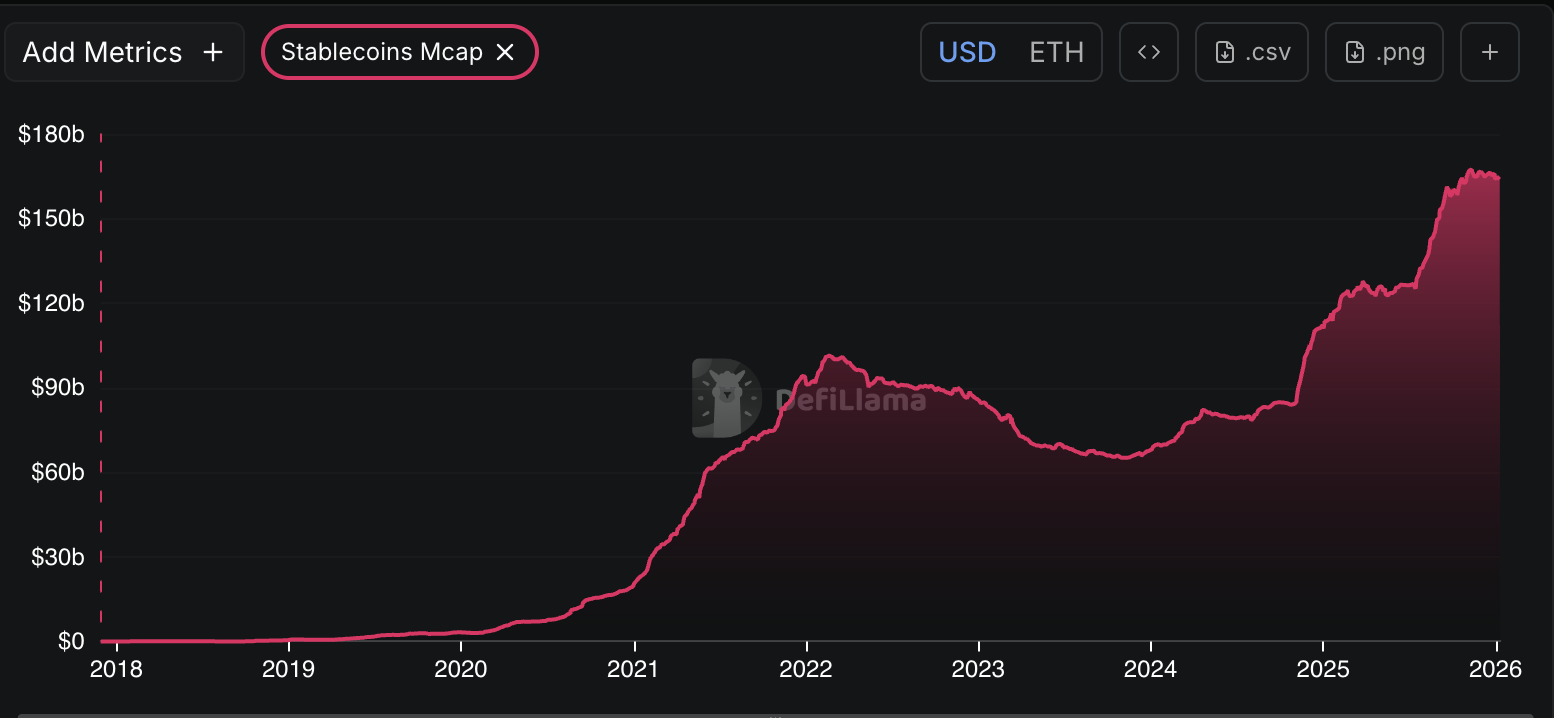Screen dimensions: 1554x718
Task: Click the 2022 label on the x-axis
Action: [x=806, y=668]
